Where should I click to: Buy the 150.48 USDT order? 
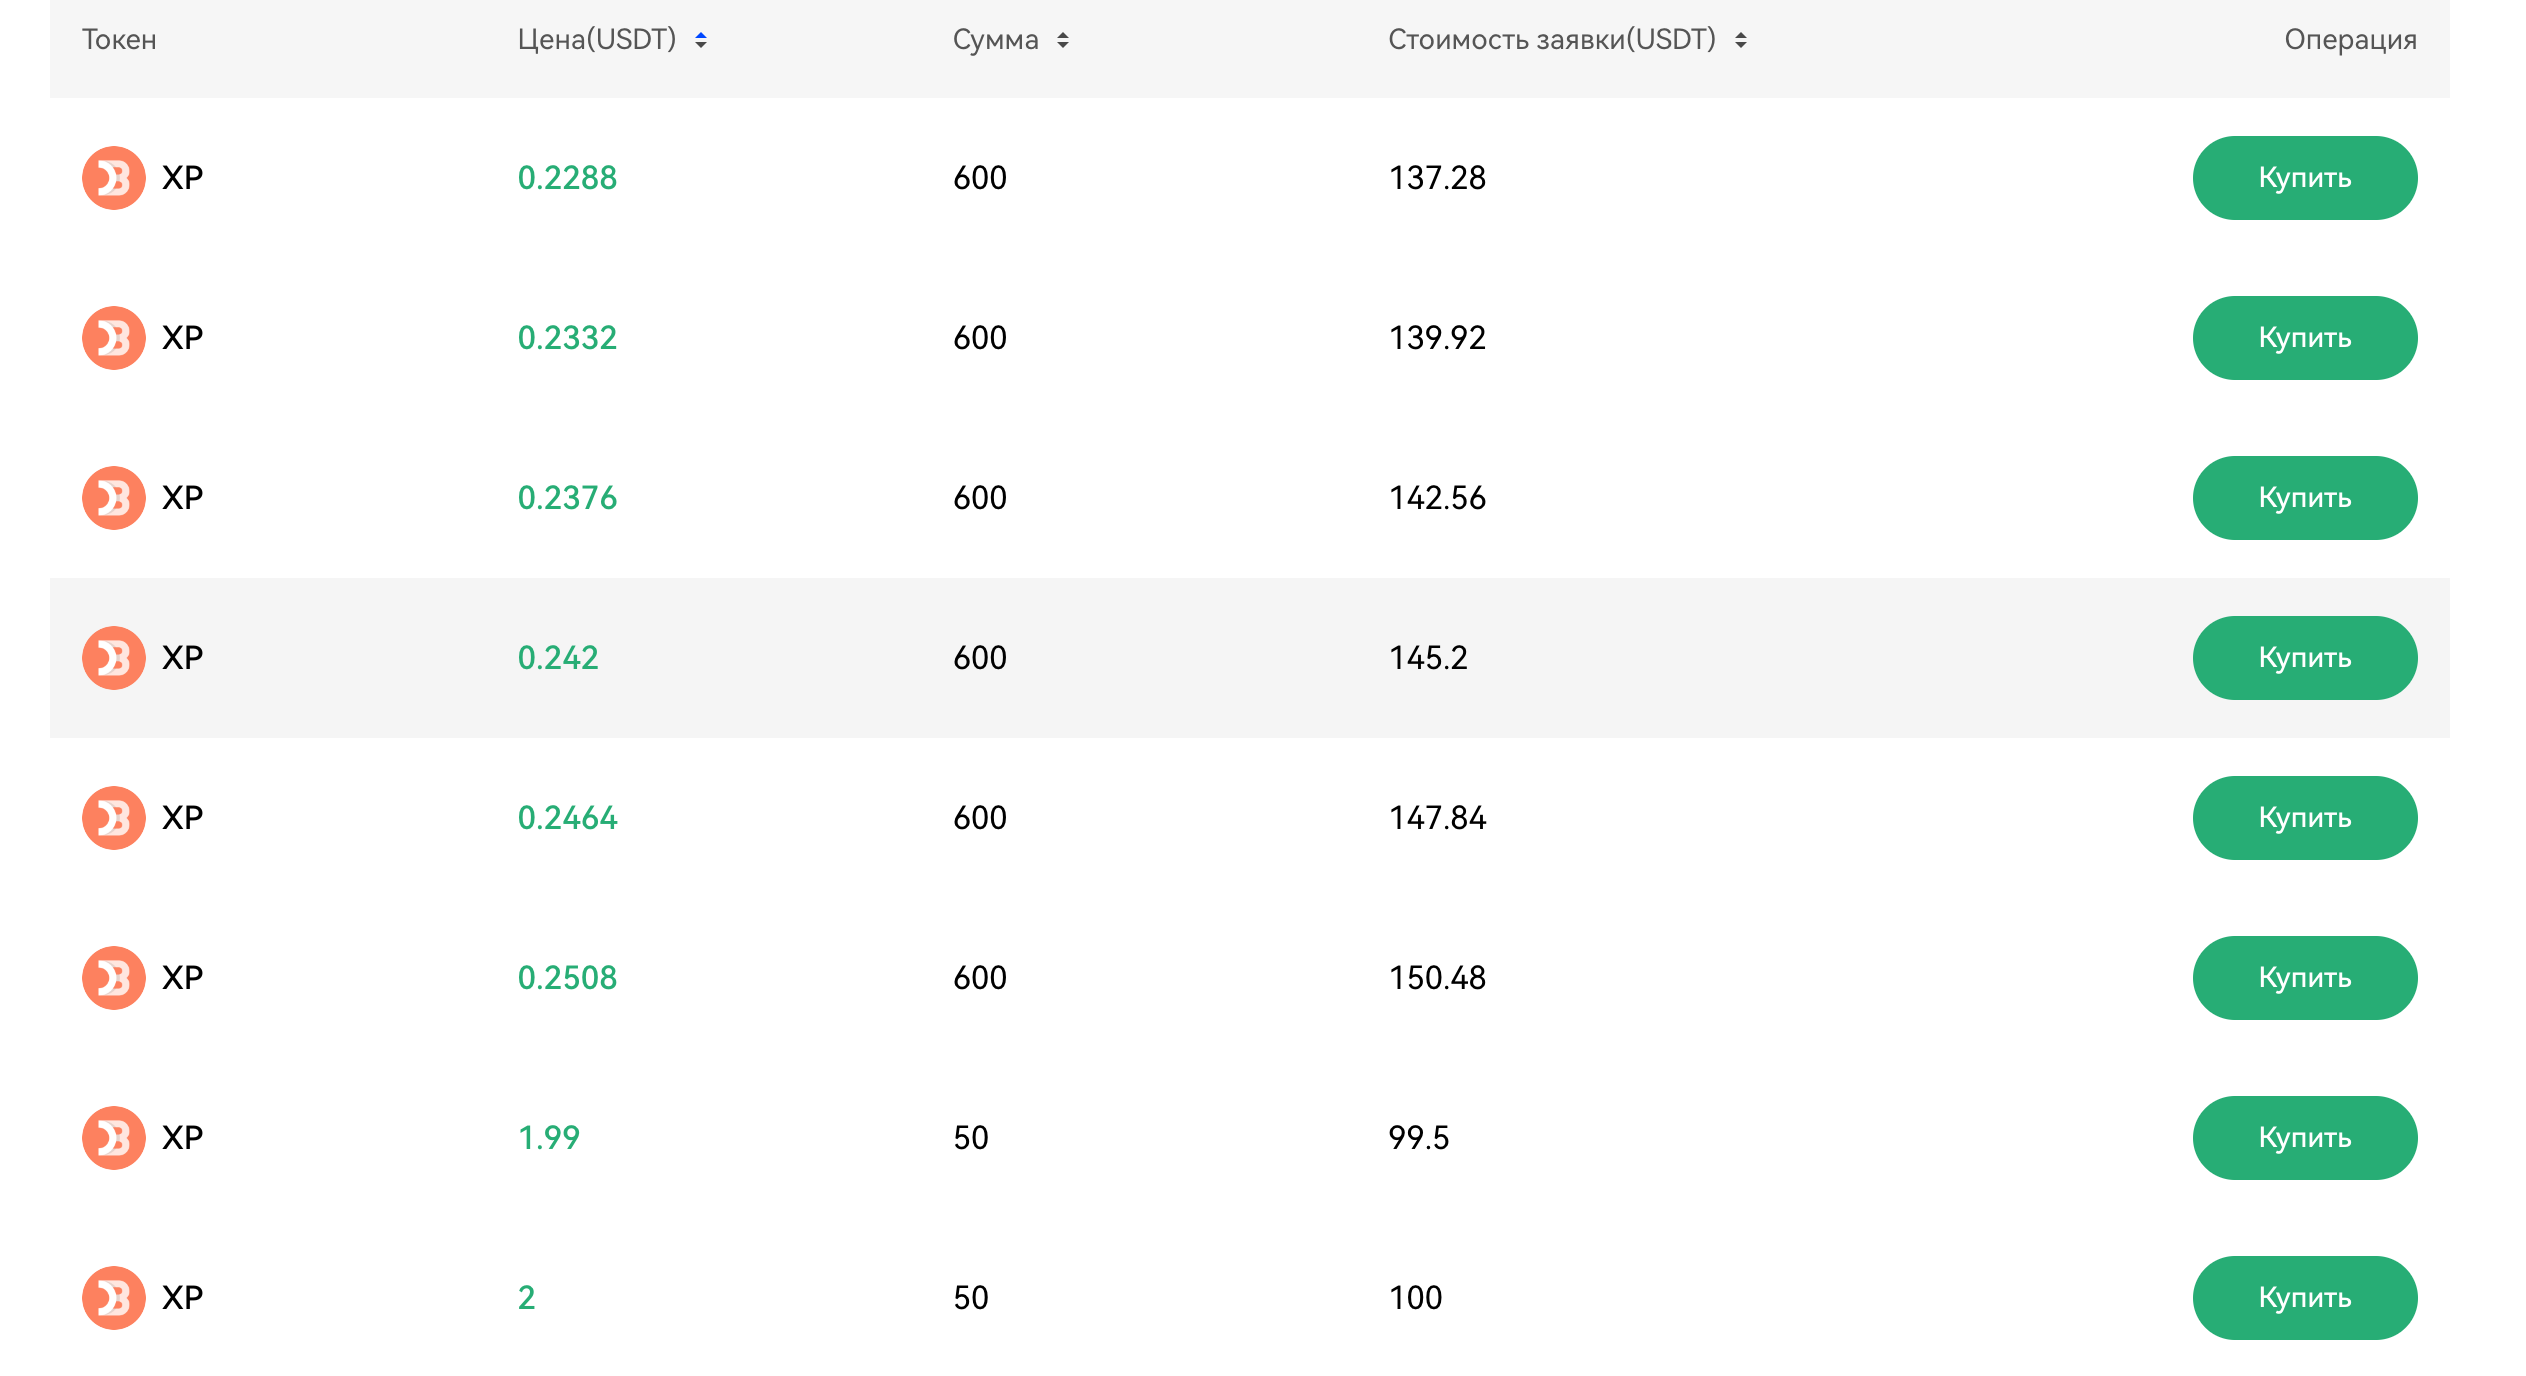tap(2305, 978)
